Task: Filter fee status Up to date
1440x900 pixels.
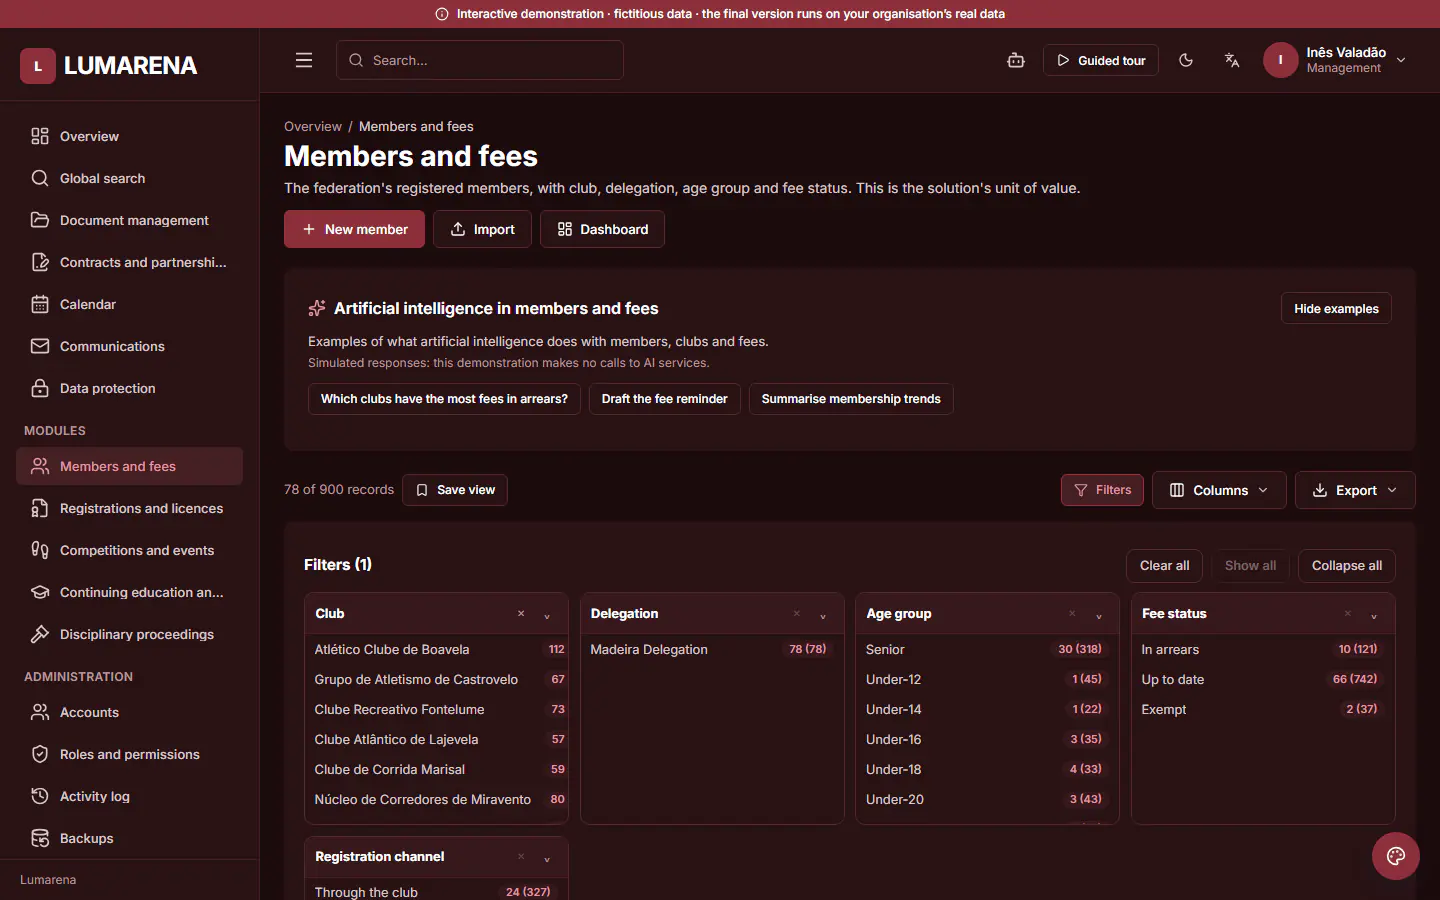Action: click(1263, 679)
